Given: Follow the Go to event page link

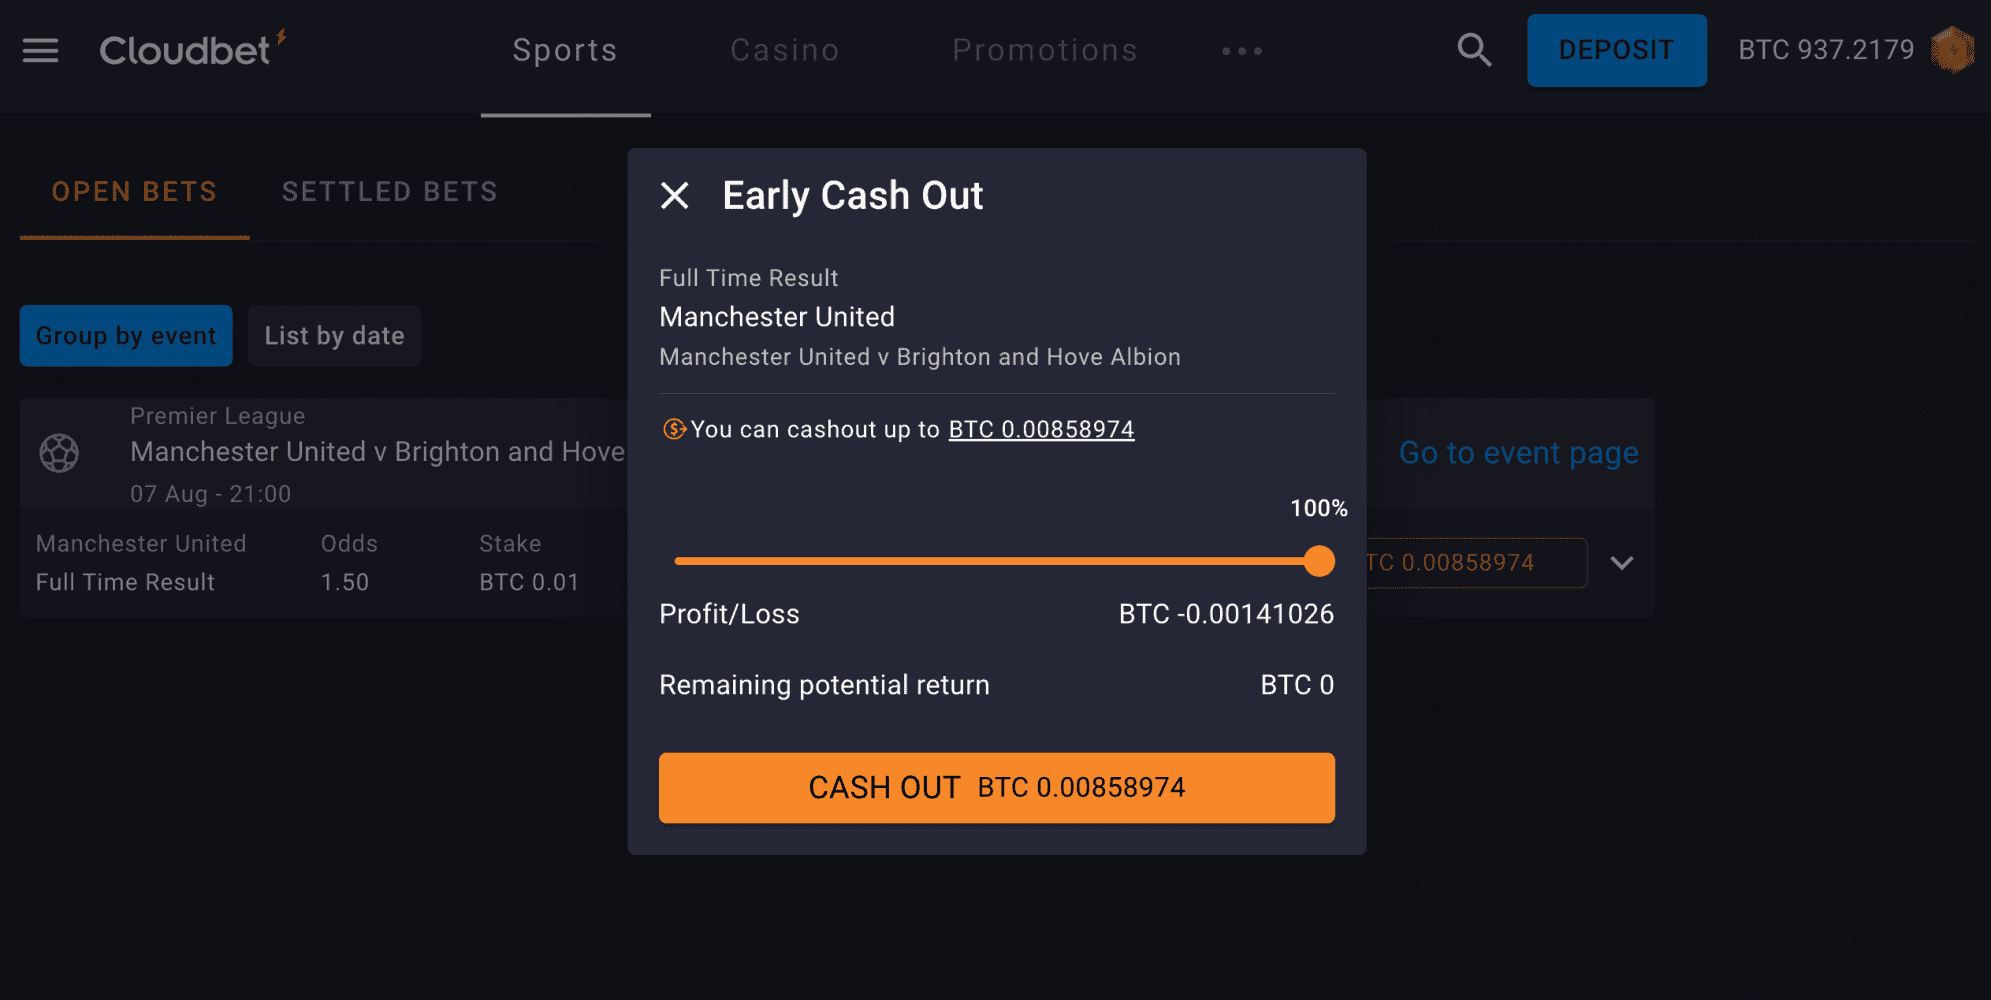Looking at the screenshot, I should tap(1518, 453).
